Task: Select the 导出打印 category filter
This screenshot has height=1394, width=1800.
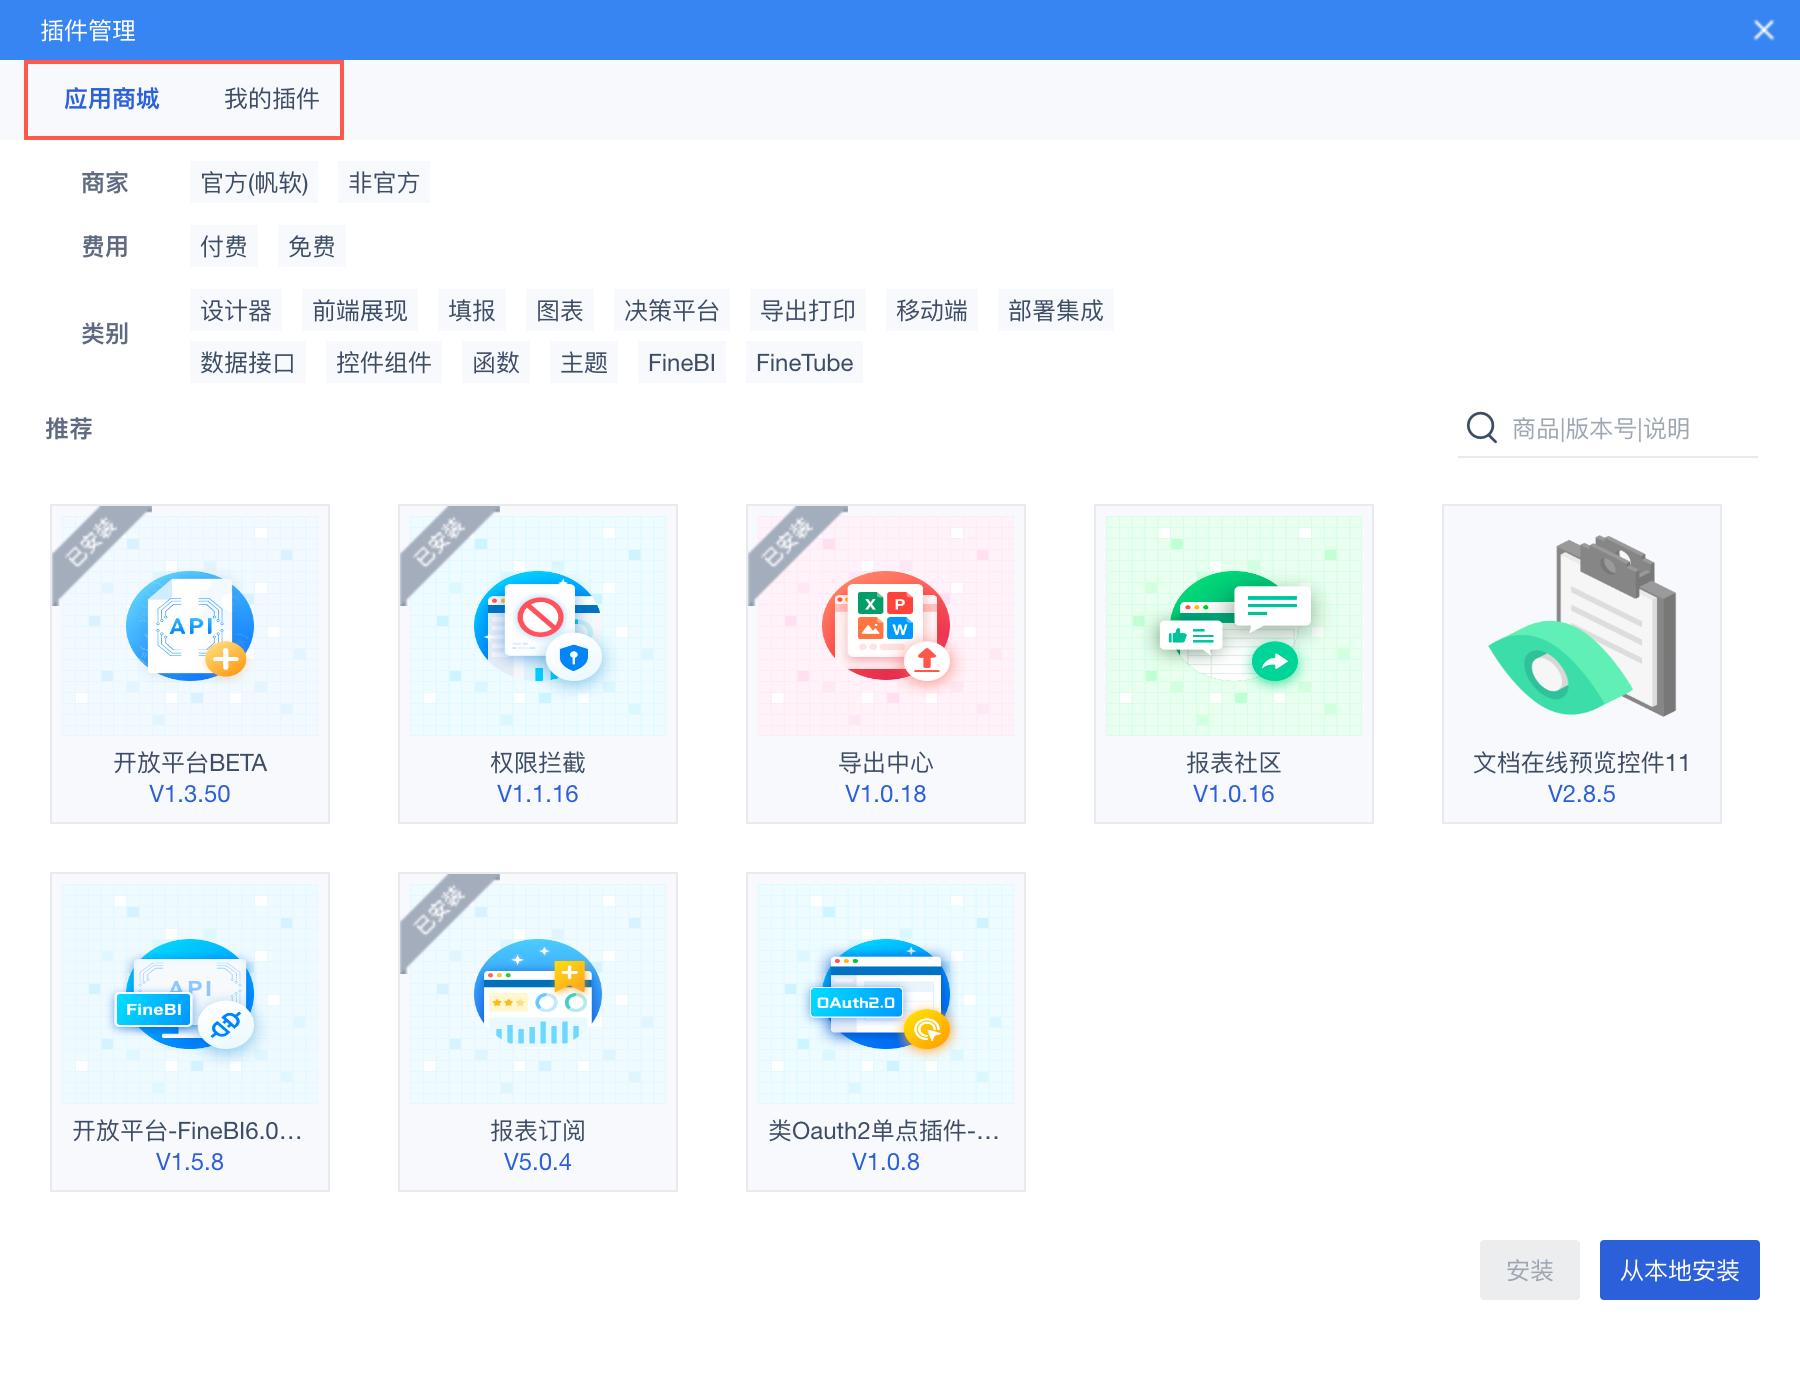Action: (x=808, y=310)
